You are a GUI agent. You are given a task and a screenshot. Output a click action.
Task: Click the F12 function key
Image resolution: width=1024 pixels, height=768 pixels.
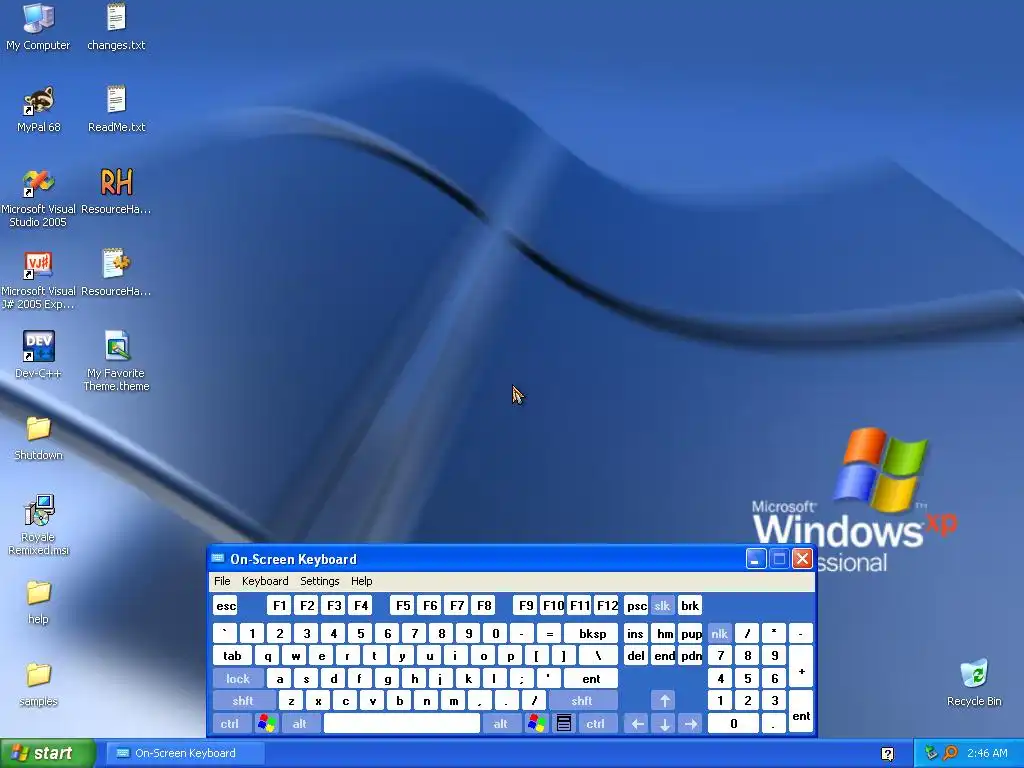point(607,605)
